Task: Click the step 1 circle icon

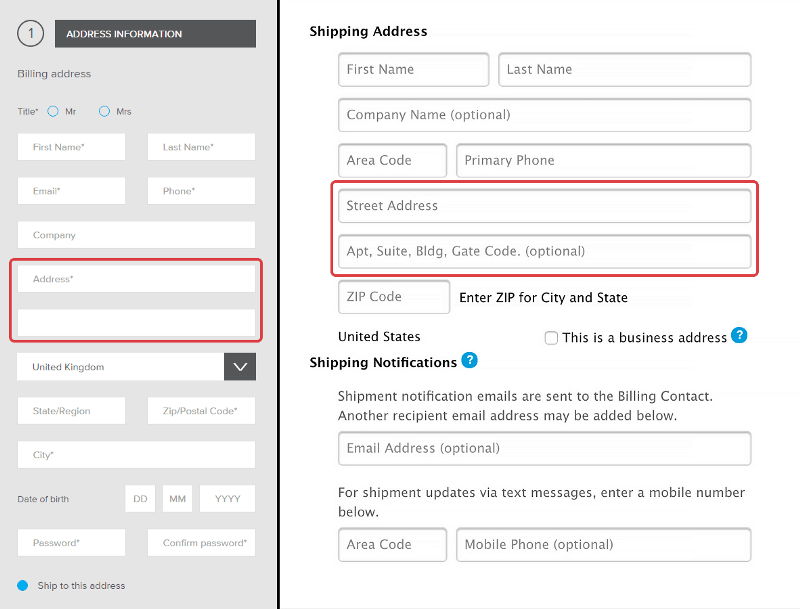Action: 31,34
